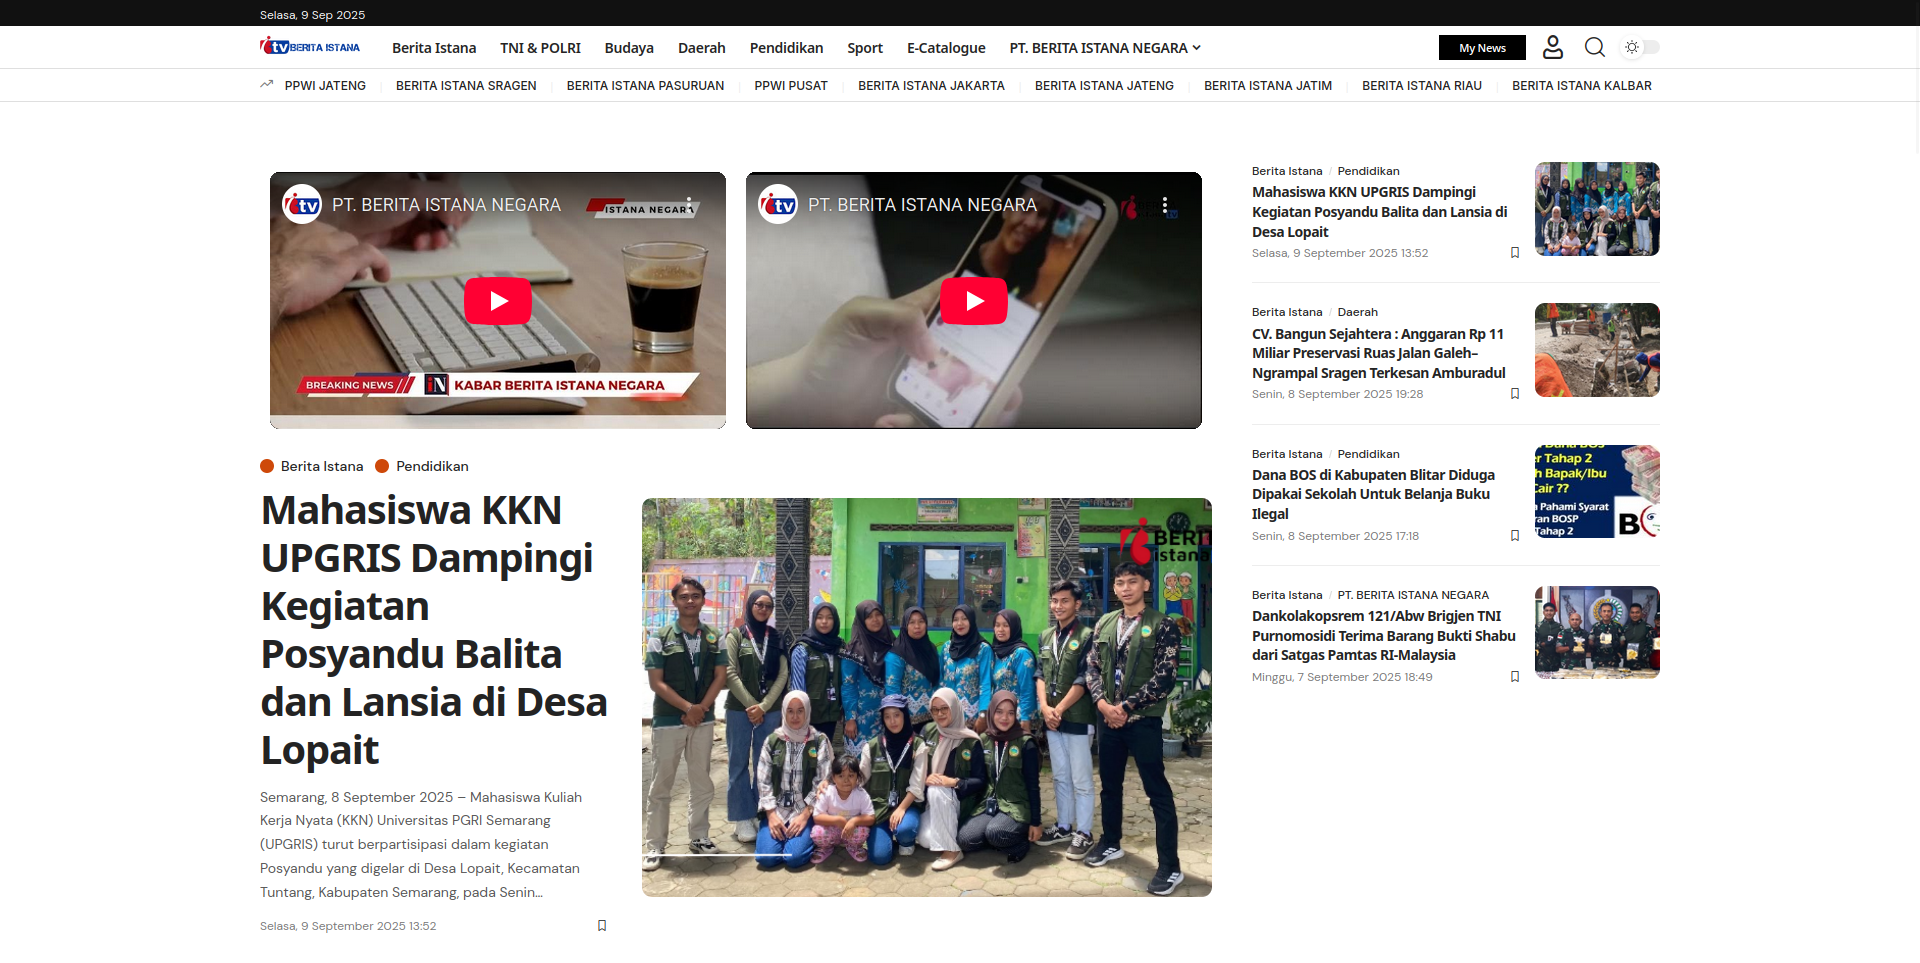
Task: Play the second YouTube video with phone
Action: click(x=974, y=301)
